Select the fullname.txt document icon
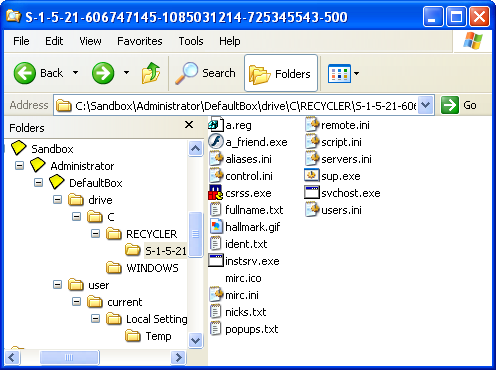This screenshot has height=370, width=496. (x=215, y=210)
